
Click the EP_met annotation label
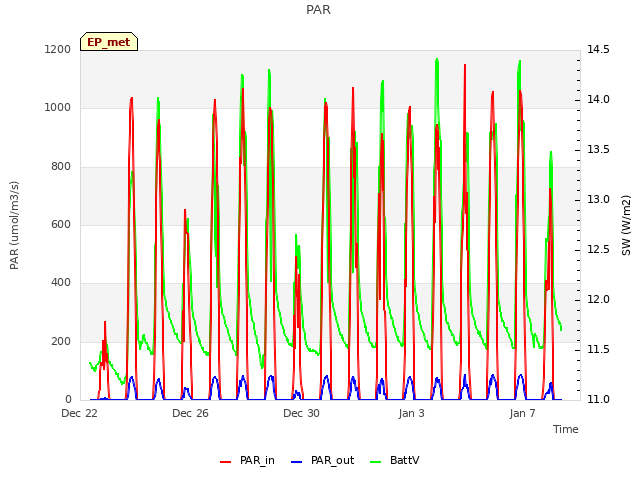point(109,42)
